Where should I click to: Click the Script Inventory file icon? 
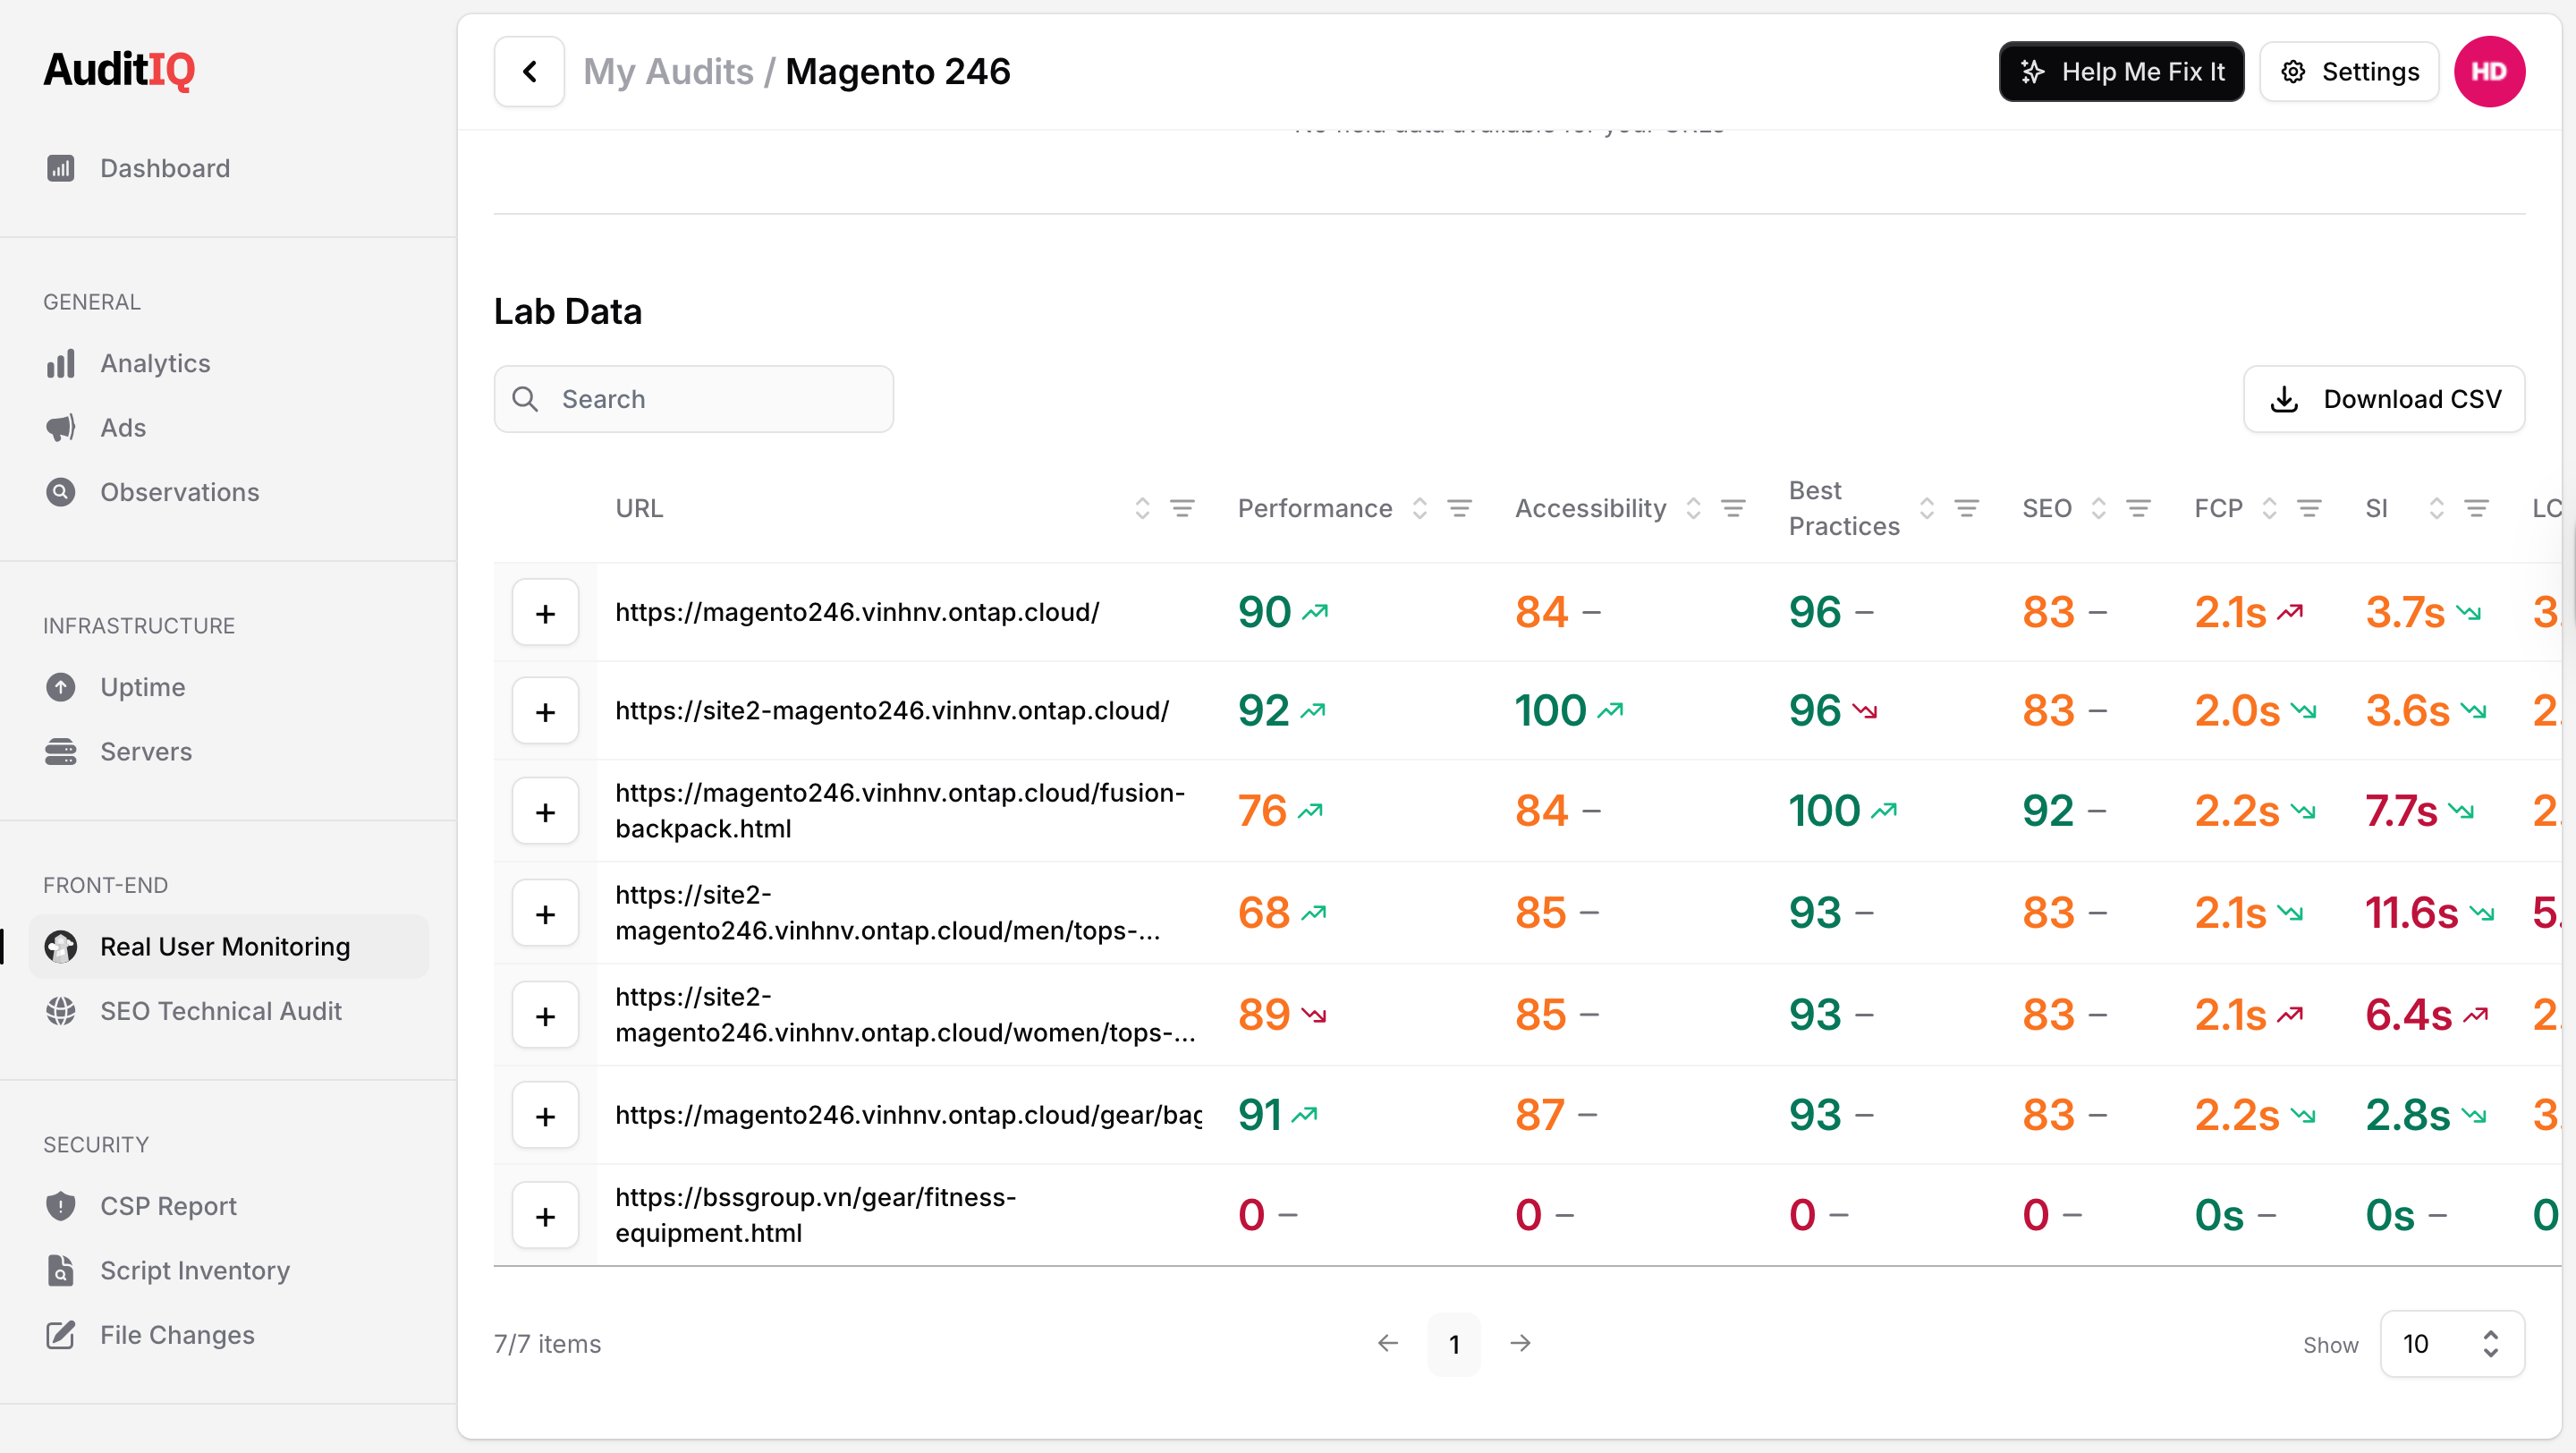coord(61,1270)
